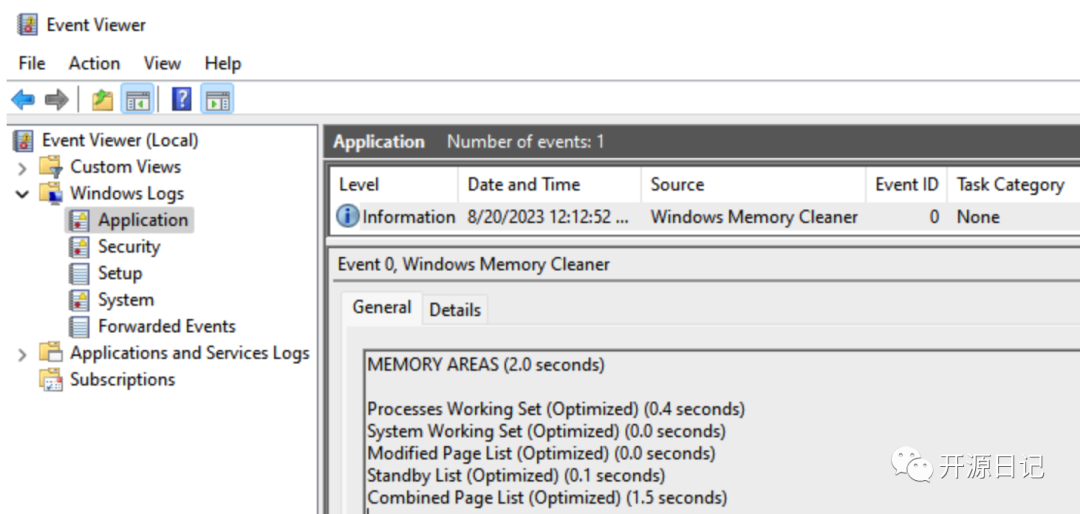This screenshot has height=514, width=1080.
Task: Click the blue Help question mark icon
Action: pos(182,100)
